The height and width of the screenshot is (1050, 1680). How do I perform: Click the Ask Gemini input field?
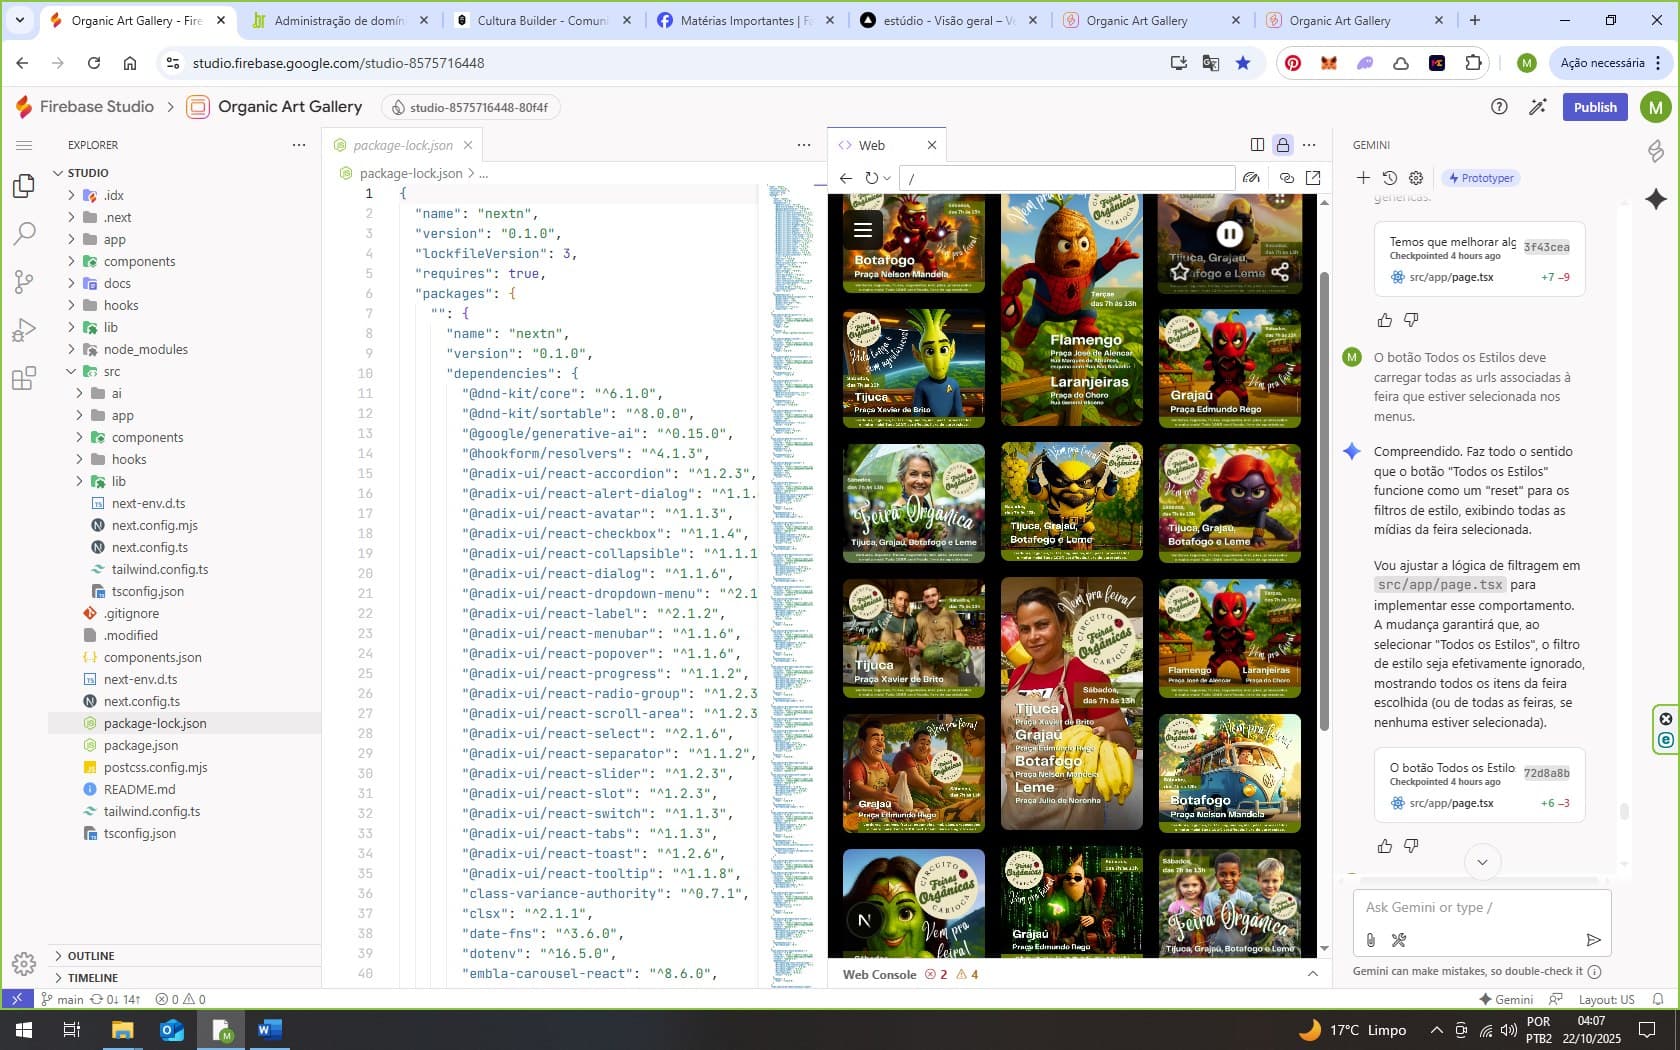coord(1481,907)
